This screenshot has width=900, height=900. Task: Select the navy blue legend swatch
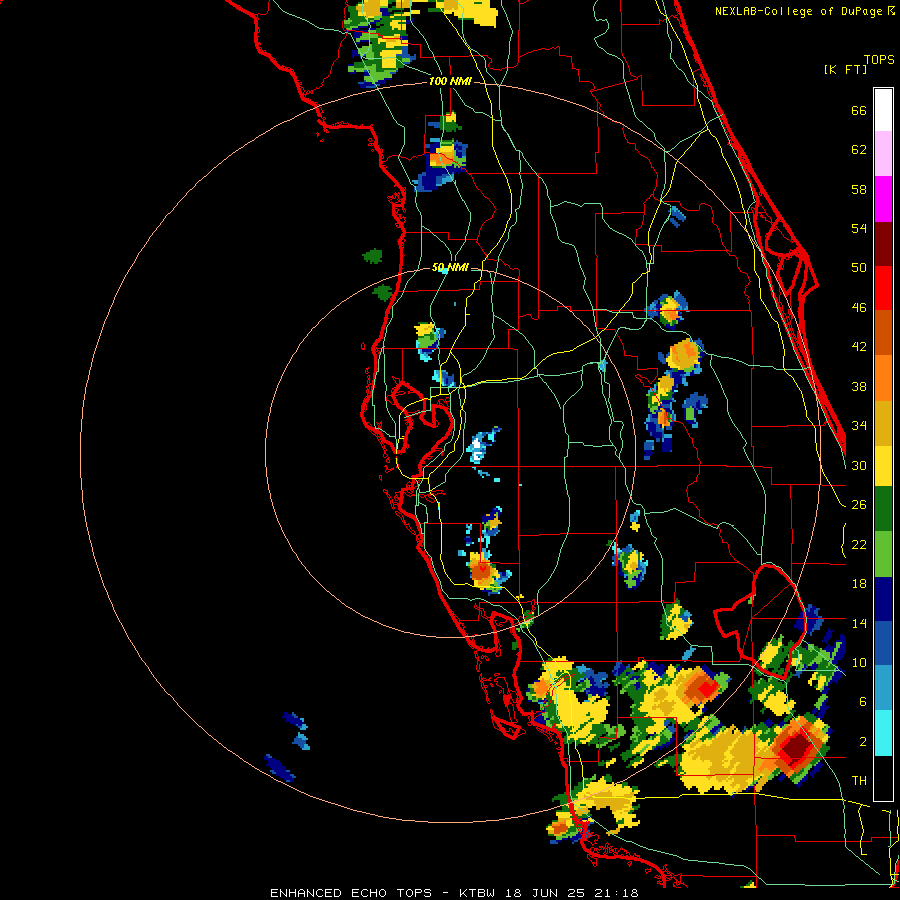click(x=883, y=599)
